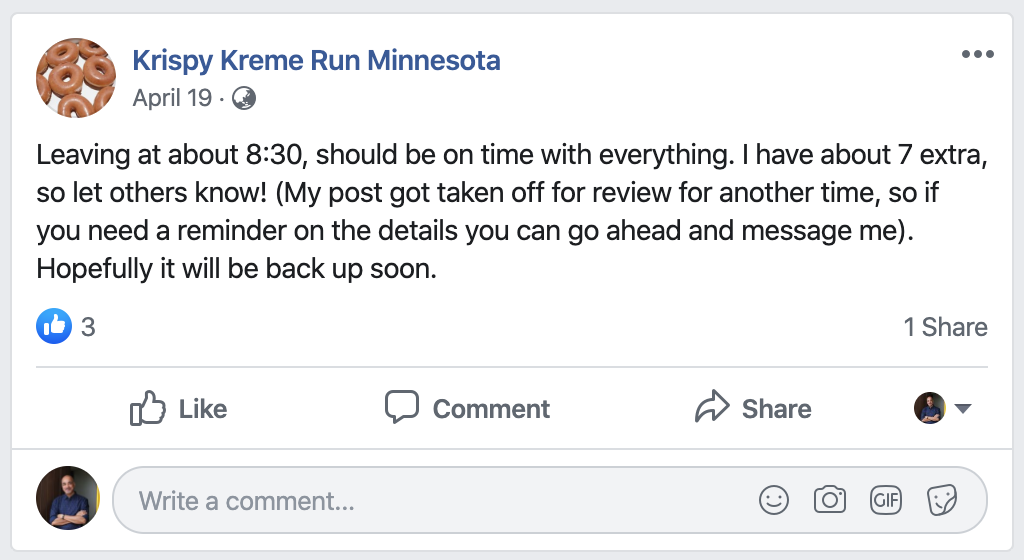1024x560 pixels.
Task: Attach a photo using the camera icon
Action: [829, 500]
